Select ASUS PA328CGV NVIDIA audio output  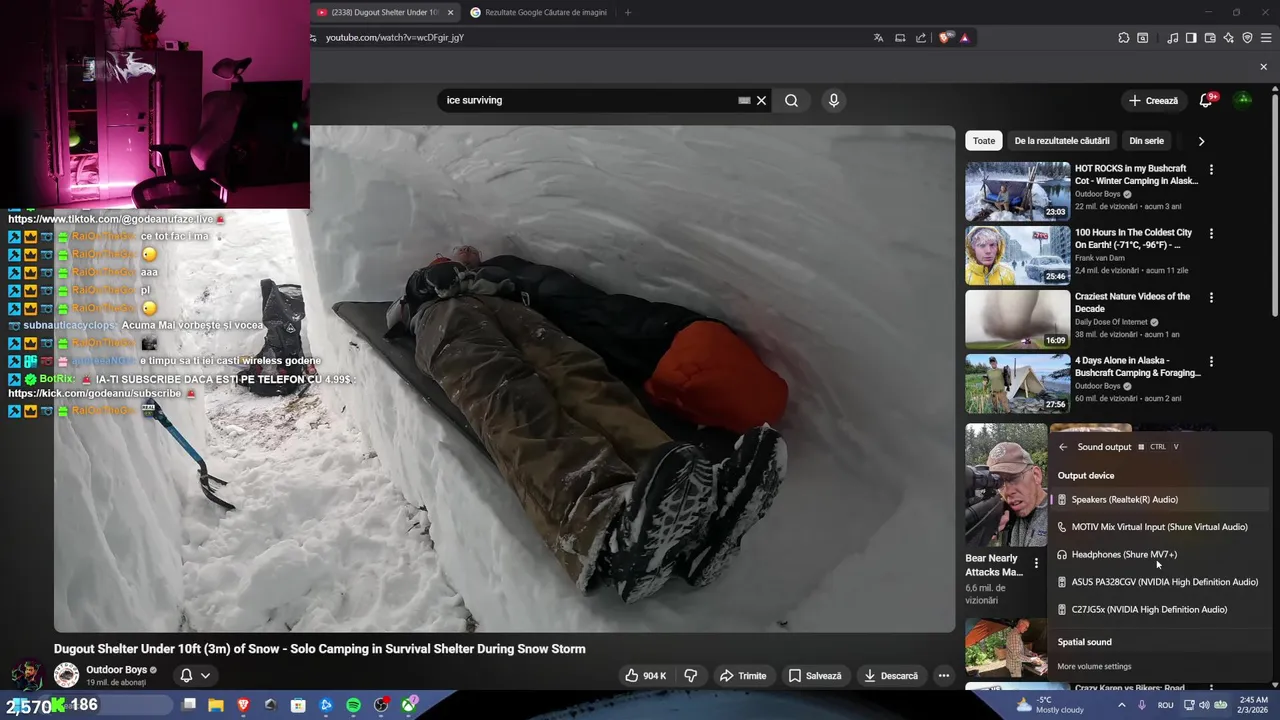[1160, 582]
